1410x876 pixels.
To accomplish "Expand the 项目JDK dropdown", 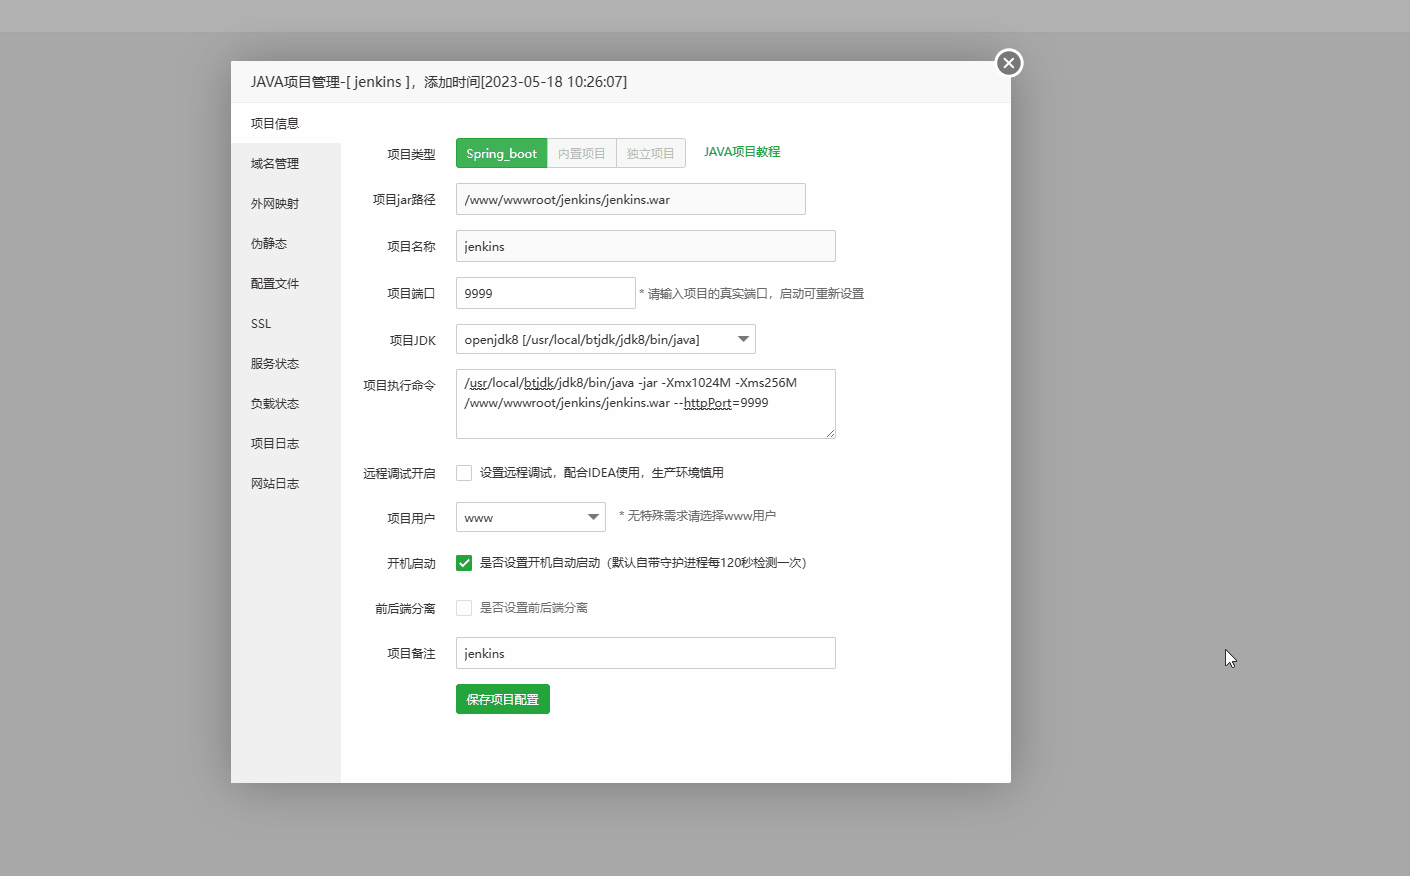I will coord(606,339).
